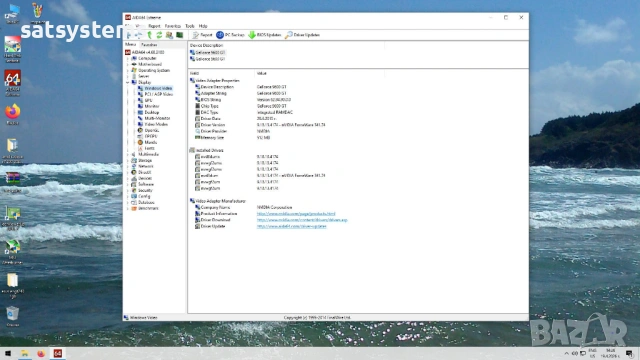The image size is (640, 360).
Task: Open Driver Updates from the toolbar
Action: tap(302, 35)
